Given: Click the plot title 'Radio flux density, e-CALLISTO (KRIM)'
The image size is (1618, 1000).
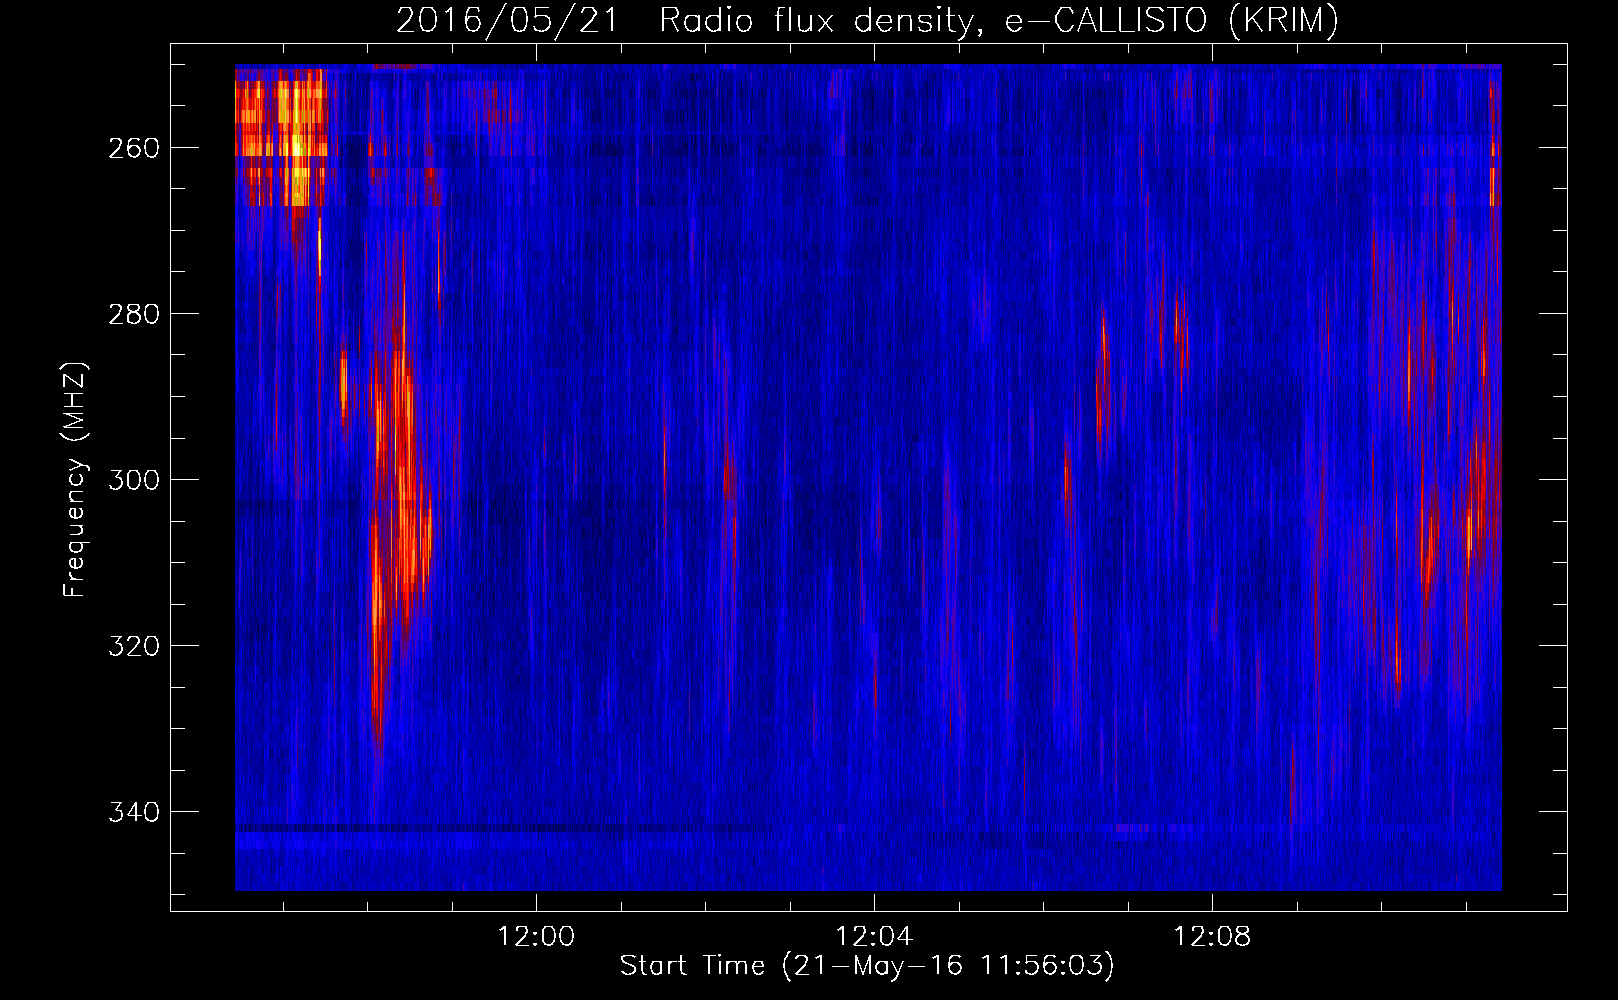Looking at the screenshot, I should coord(998,20).
